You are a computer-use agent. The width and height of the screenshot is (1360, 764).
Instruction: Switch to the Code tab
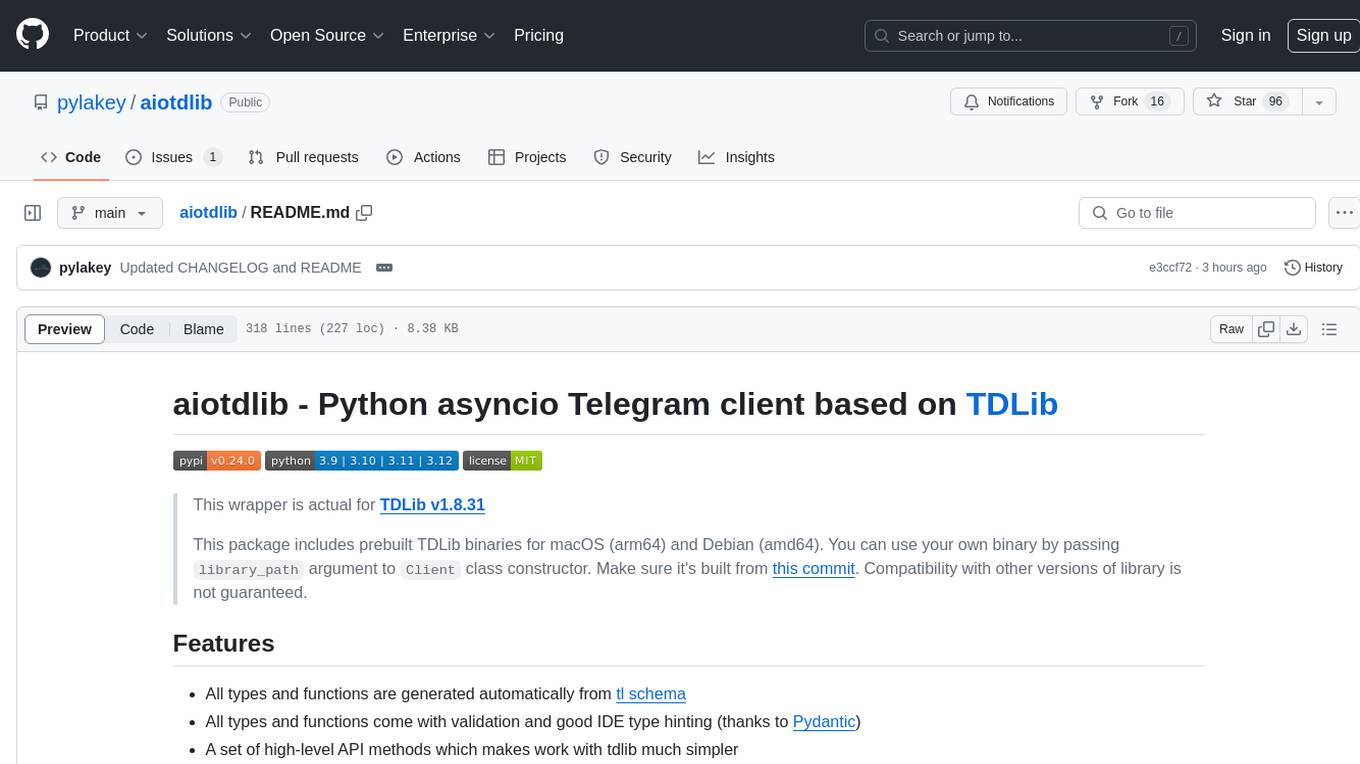pyautogui.click(x=70, y=157)
